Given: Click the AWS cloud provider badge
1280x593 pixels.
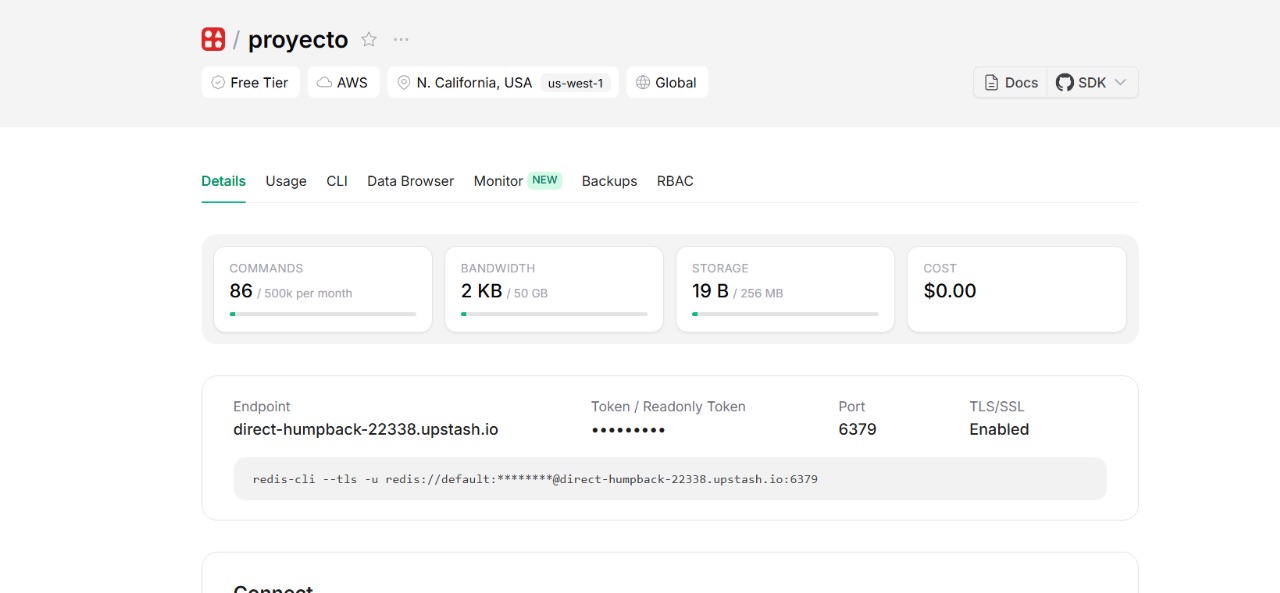Looking at the screenshot, I should (x=342, y=83).
